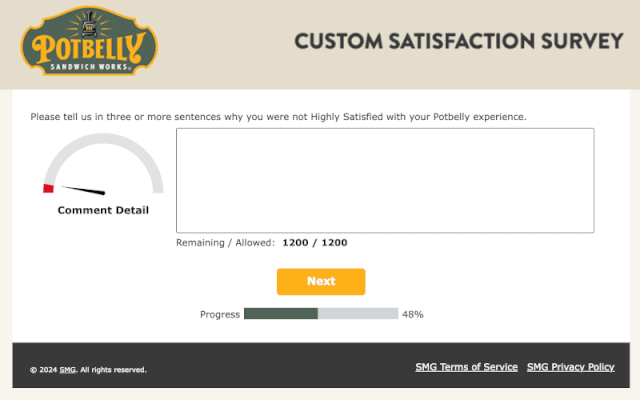Click the stove icon atop the logo
The image size is (640, 400).
pyautogui.click(x=89, y=24)
